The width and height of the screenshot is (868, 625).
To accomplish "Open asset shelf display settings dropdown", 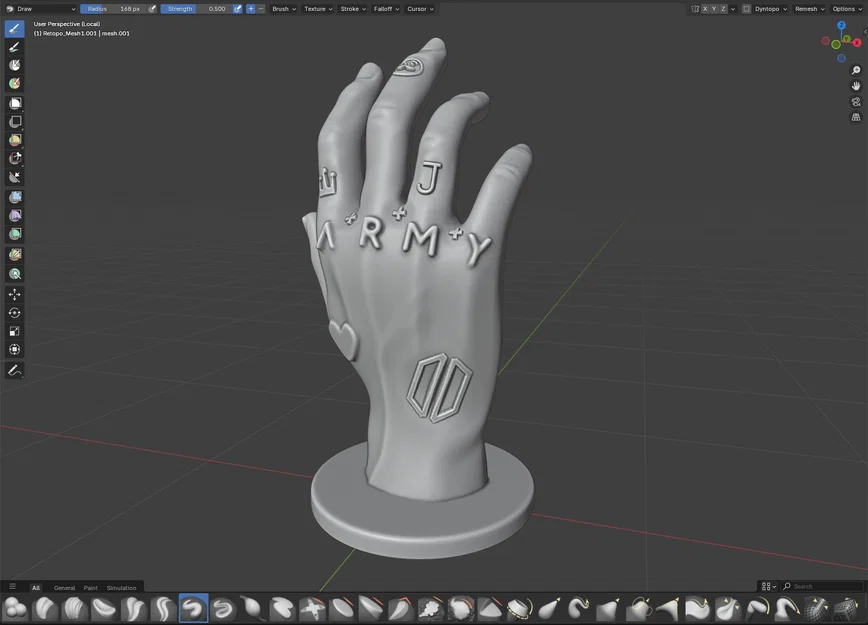I will pyautogui.click(x=769, y=586).
